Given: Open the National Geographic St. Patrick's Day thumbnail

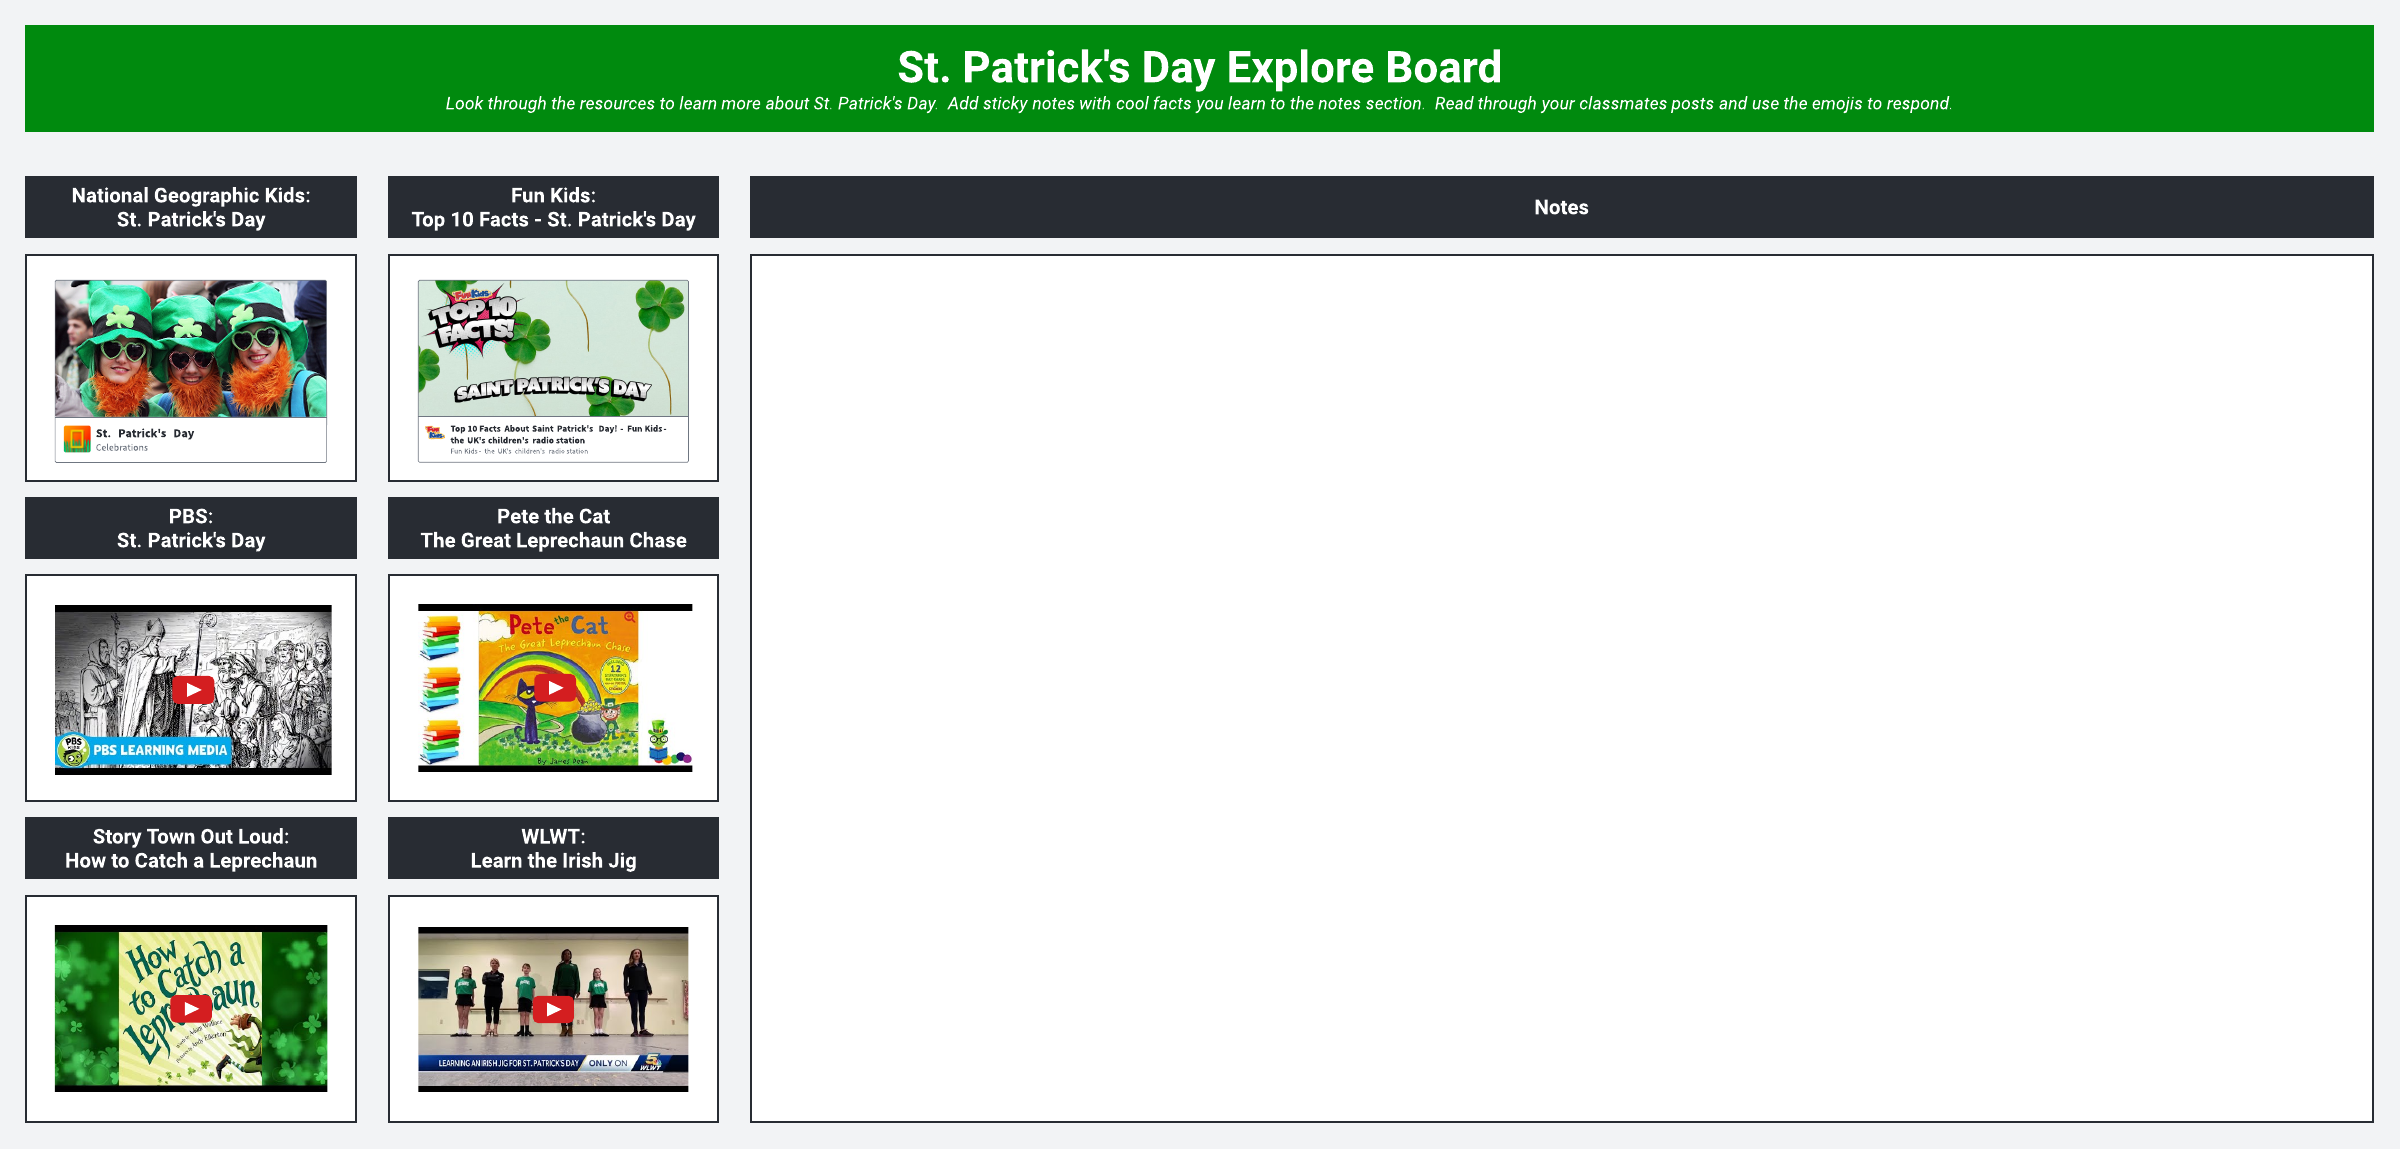Looking at the screenshot, I should pos(191,349).
